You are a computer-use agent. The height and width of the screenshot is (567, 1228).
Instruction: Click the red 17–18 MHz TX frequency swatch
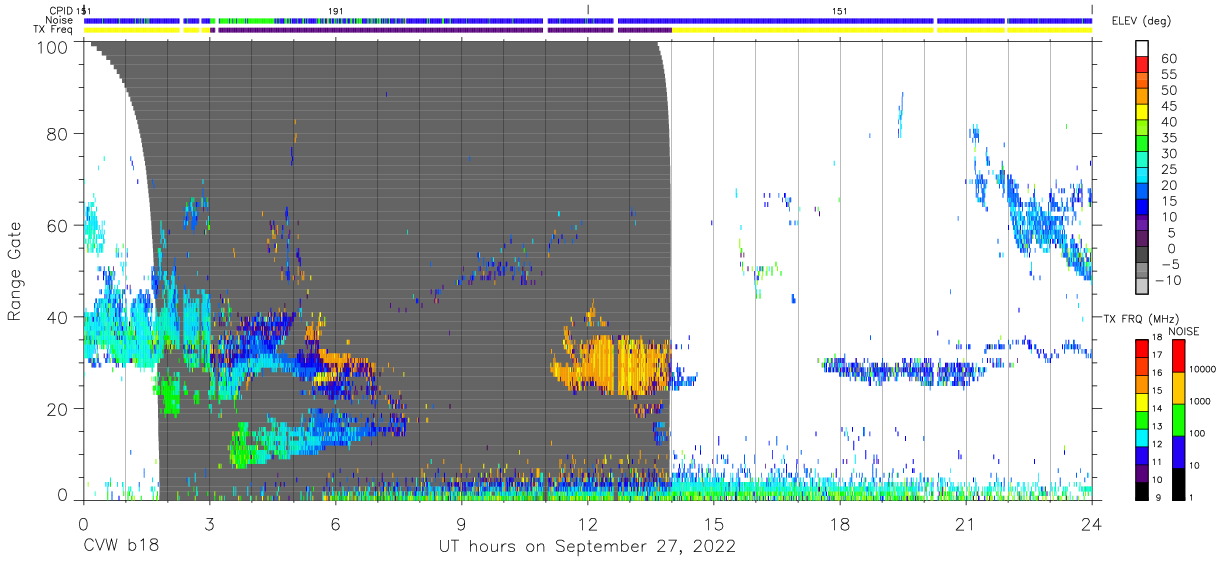[1142, 347]
